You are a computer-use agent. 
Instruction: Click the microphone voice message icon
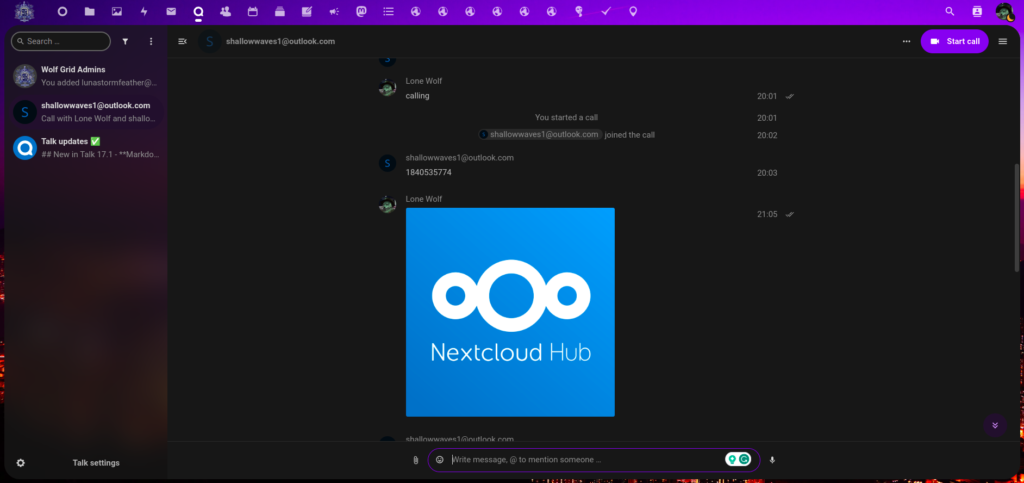[x=772, y=460]
